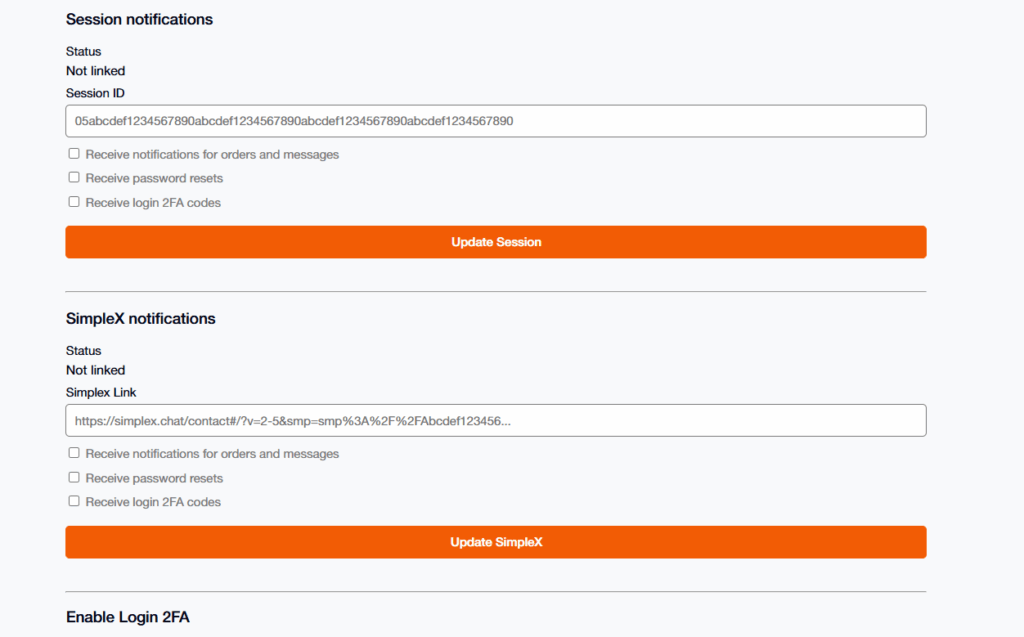The height and width of the screenshot is (637, 1024).
Task: Click the Session ID input field
Action: 495,121
